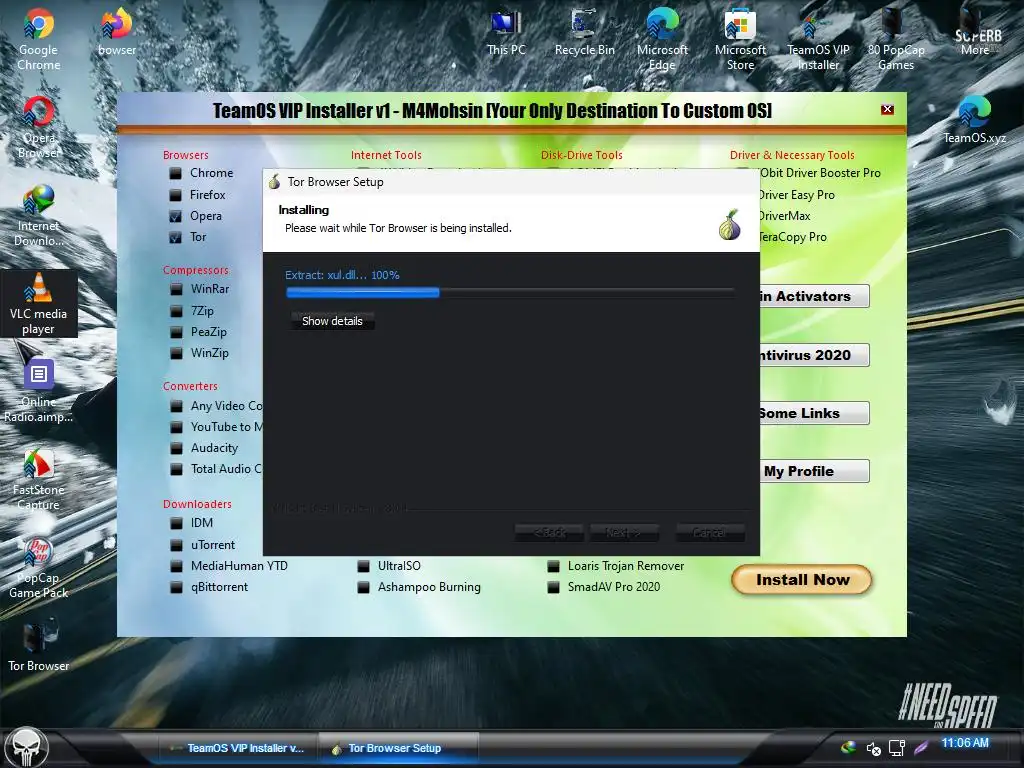This screenshot has width=1024, height=768.
Task: Check the Ashampoo Burning checkbox
Action: tap(364, 587)
